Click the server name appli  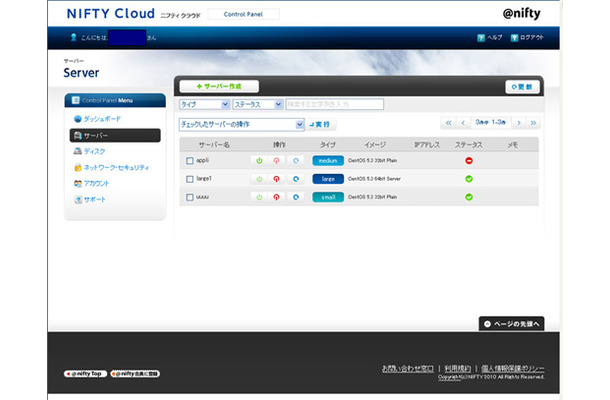[202, 160]
